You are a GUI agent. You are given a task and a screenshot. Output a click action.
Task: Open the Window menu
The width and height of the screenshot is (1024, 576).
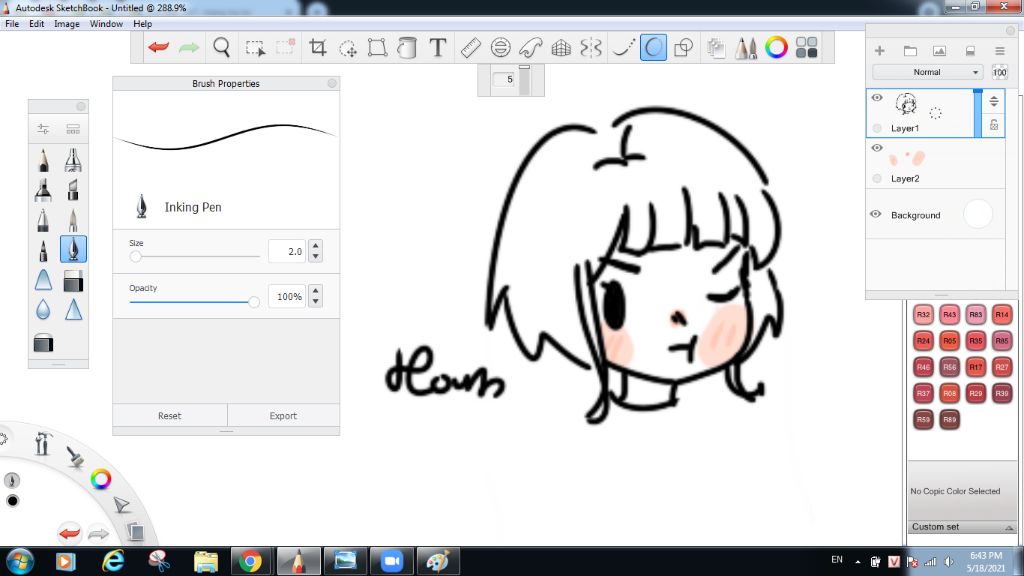coord(106,24)
